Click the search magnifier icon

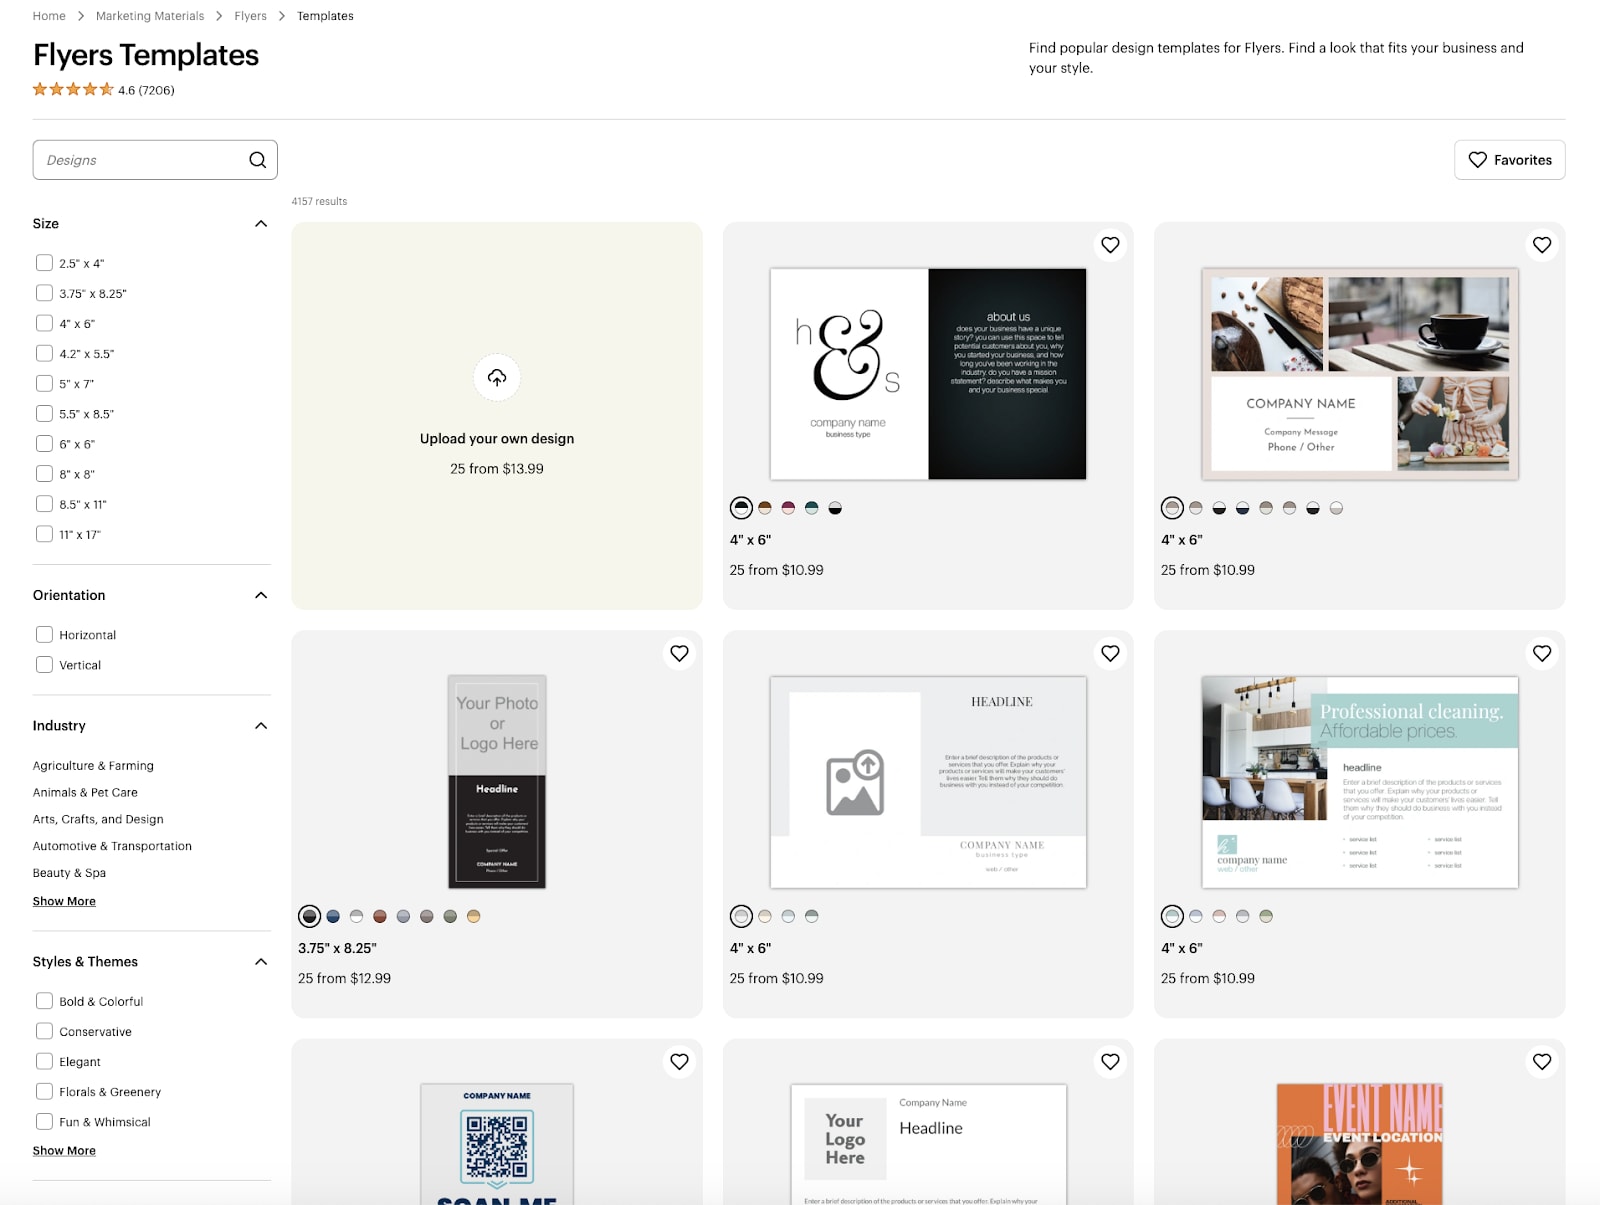point(256,159)
